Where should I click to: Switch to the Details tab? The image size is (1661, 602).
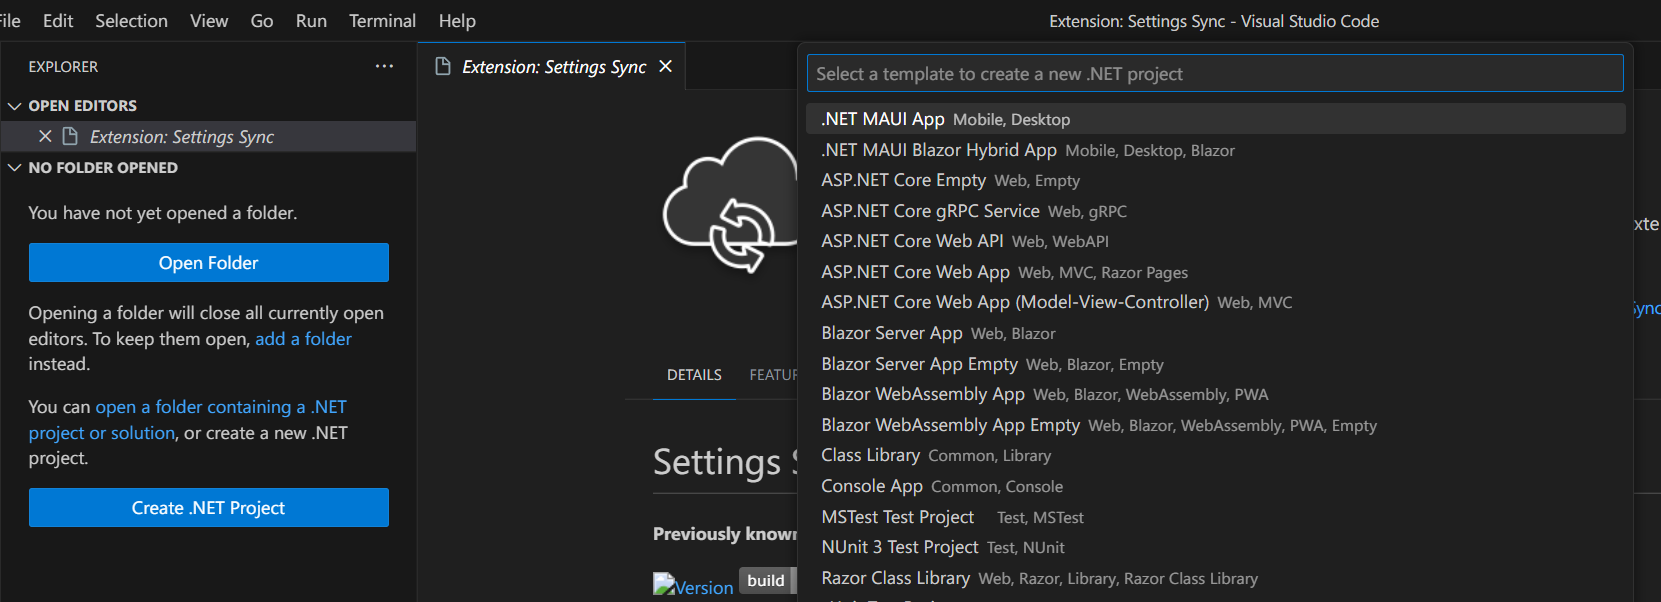(694, 375)
